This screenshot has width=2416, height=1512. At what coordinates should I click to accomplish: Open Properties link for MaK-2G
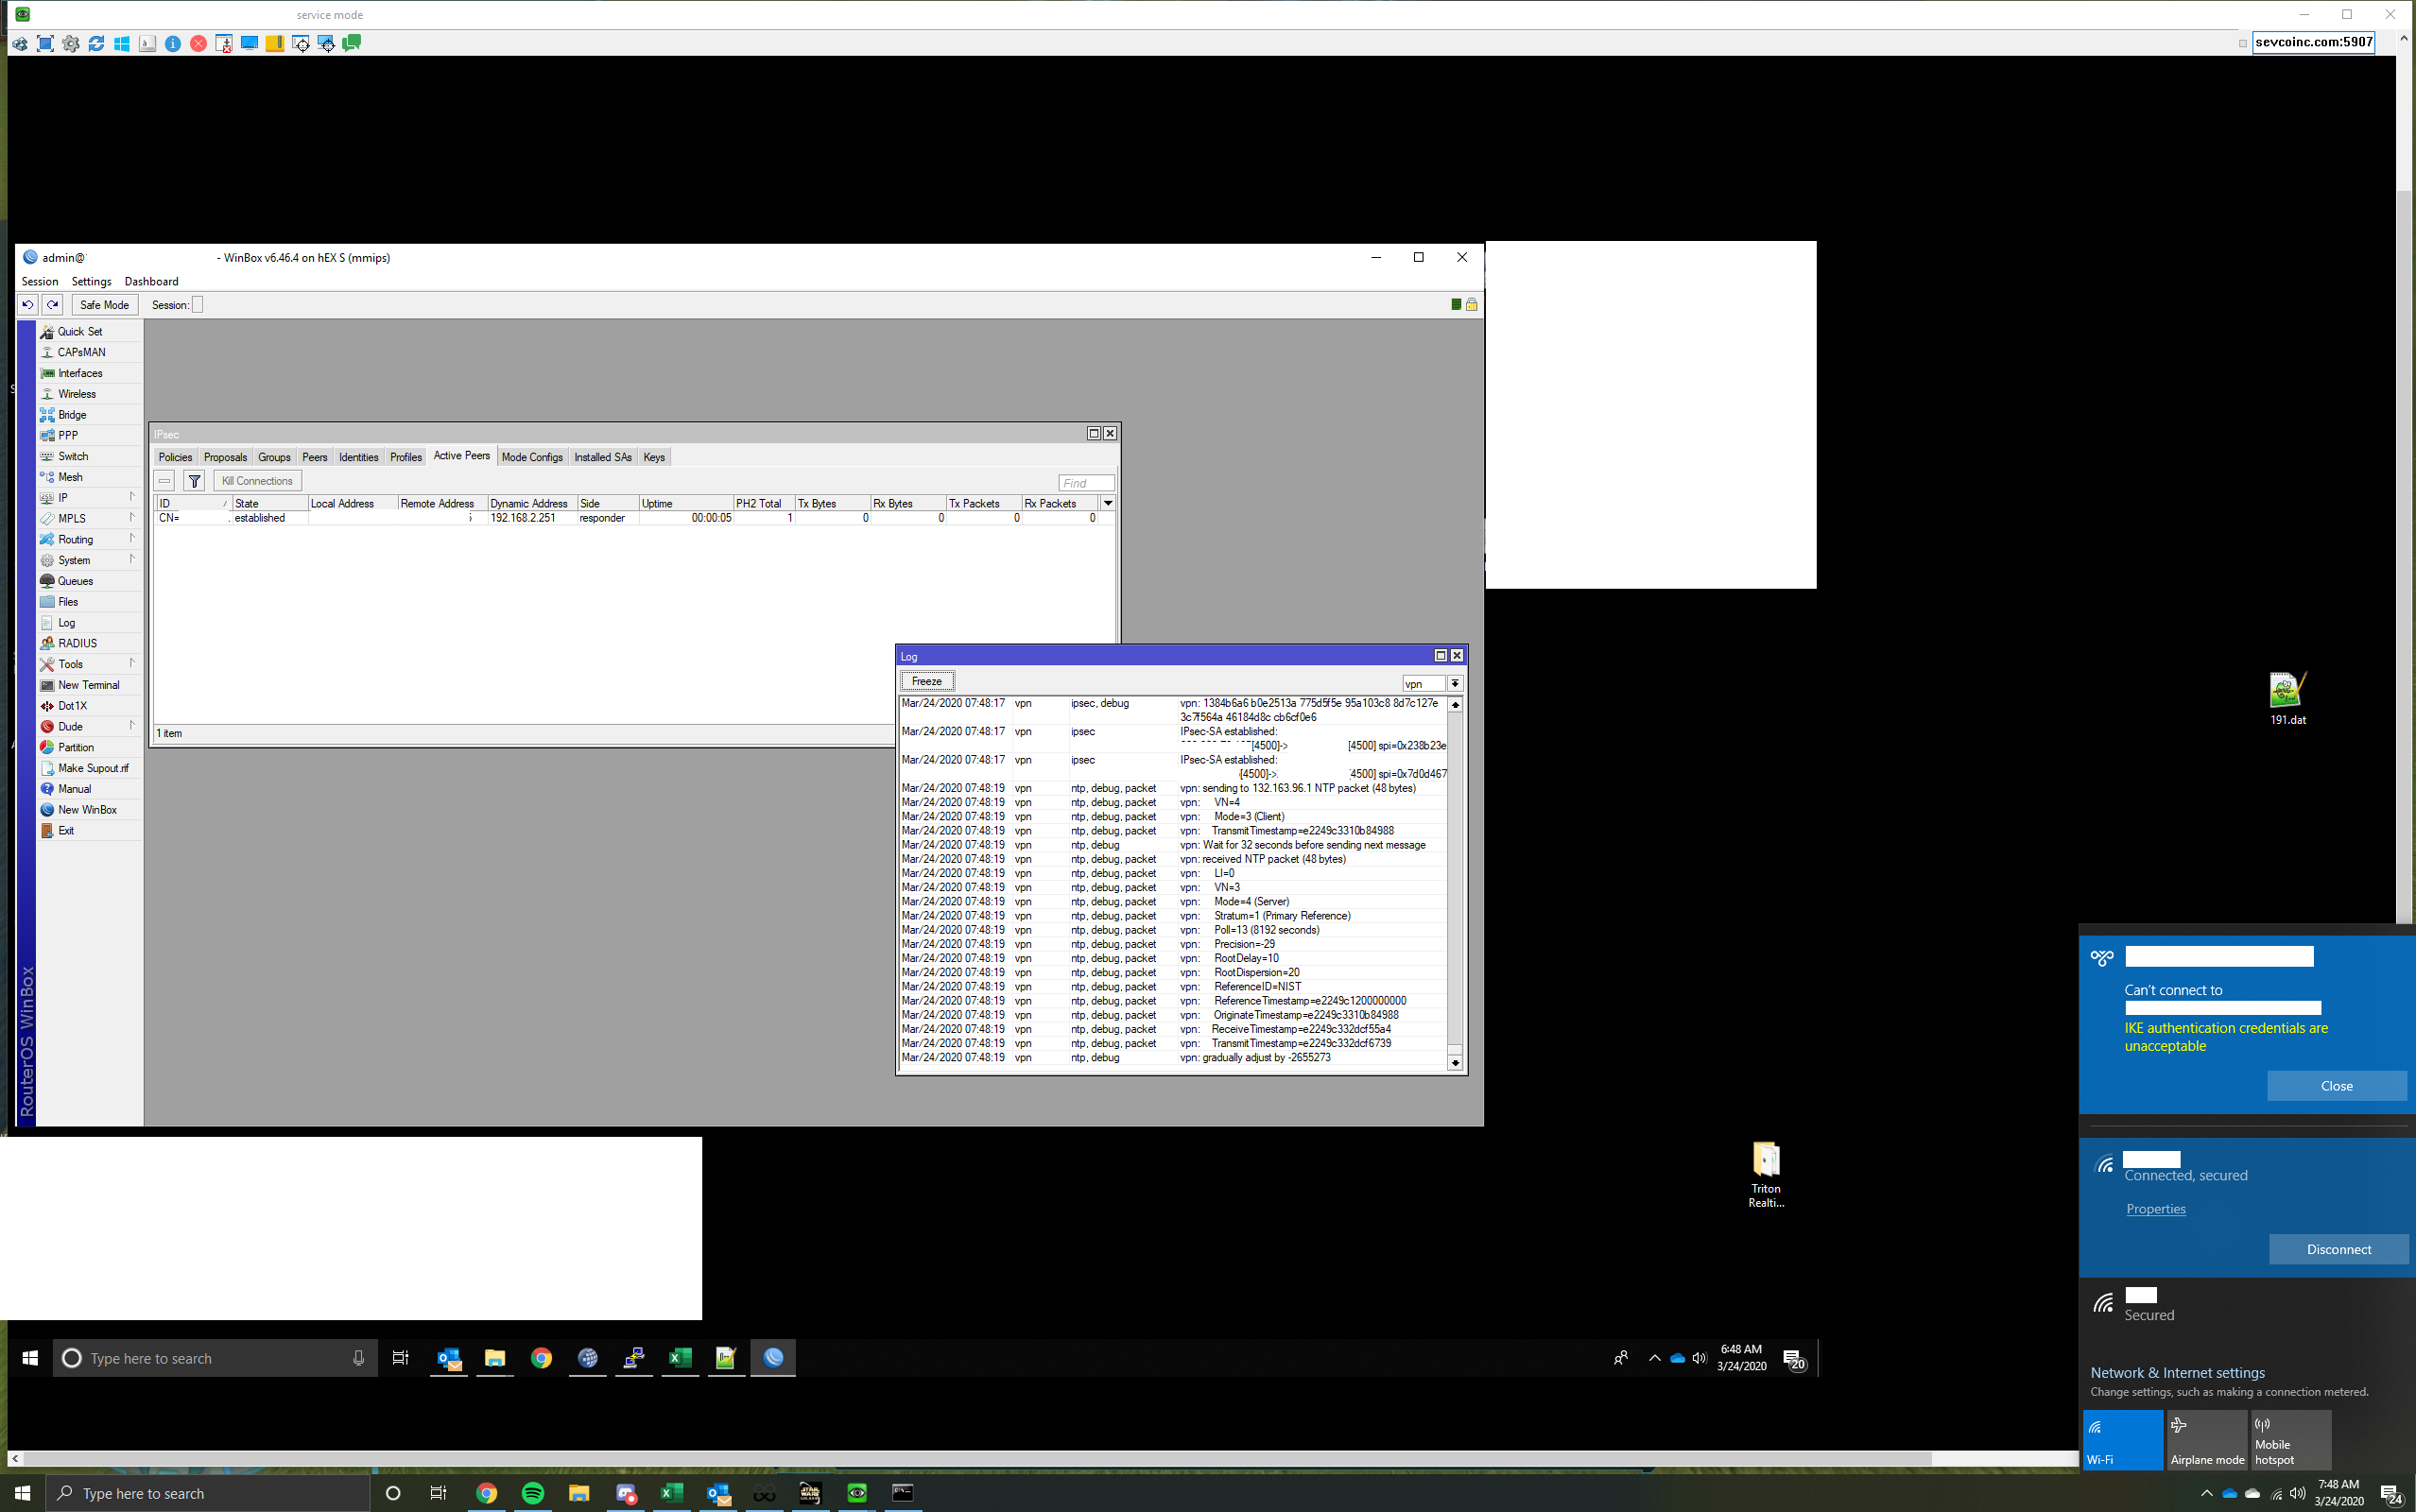(2155, 1209)
